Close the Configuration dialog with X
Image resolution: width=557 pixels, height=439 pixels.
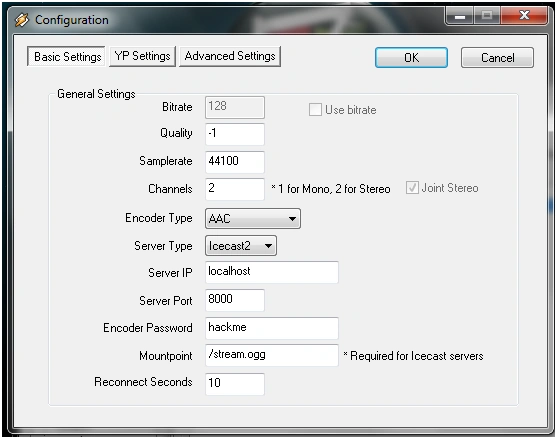[524, 16]
